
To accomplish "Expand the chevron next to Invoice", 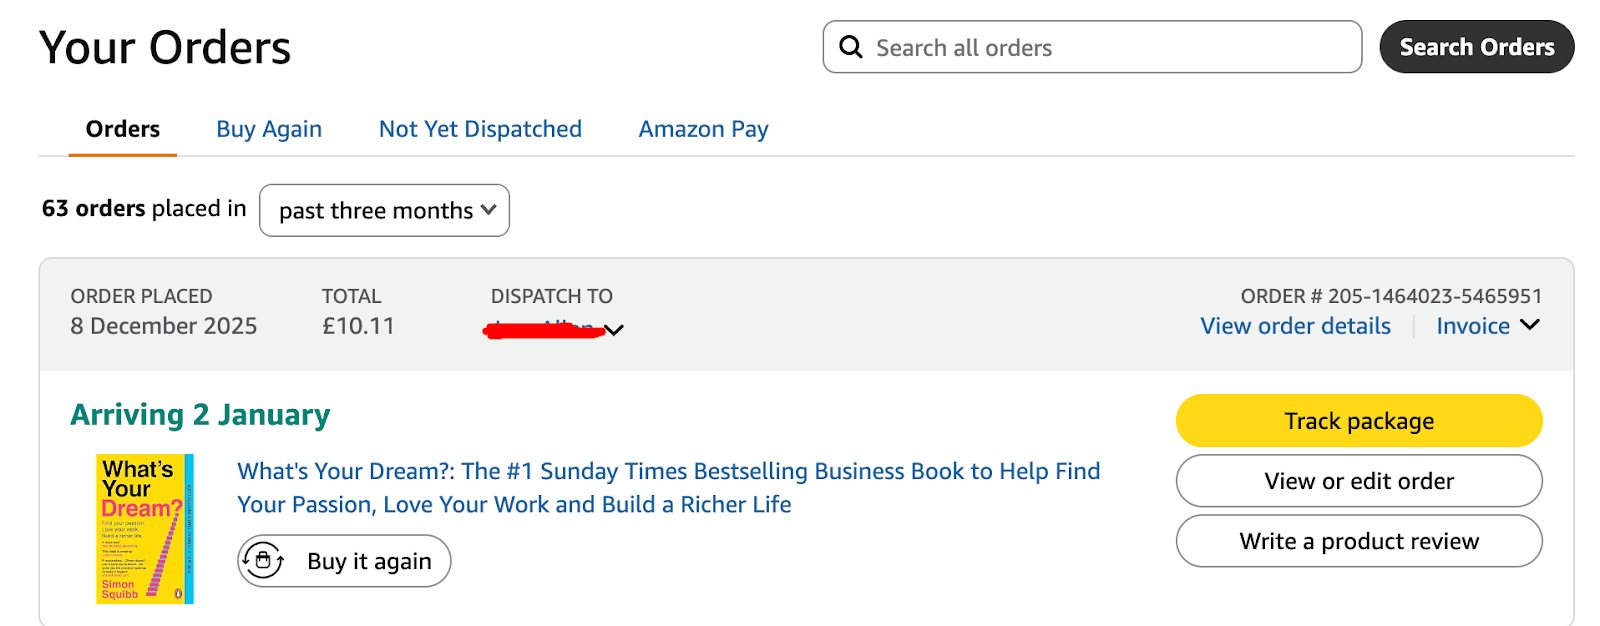I will [1529, 325].
